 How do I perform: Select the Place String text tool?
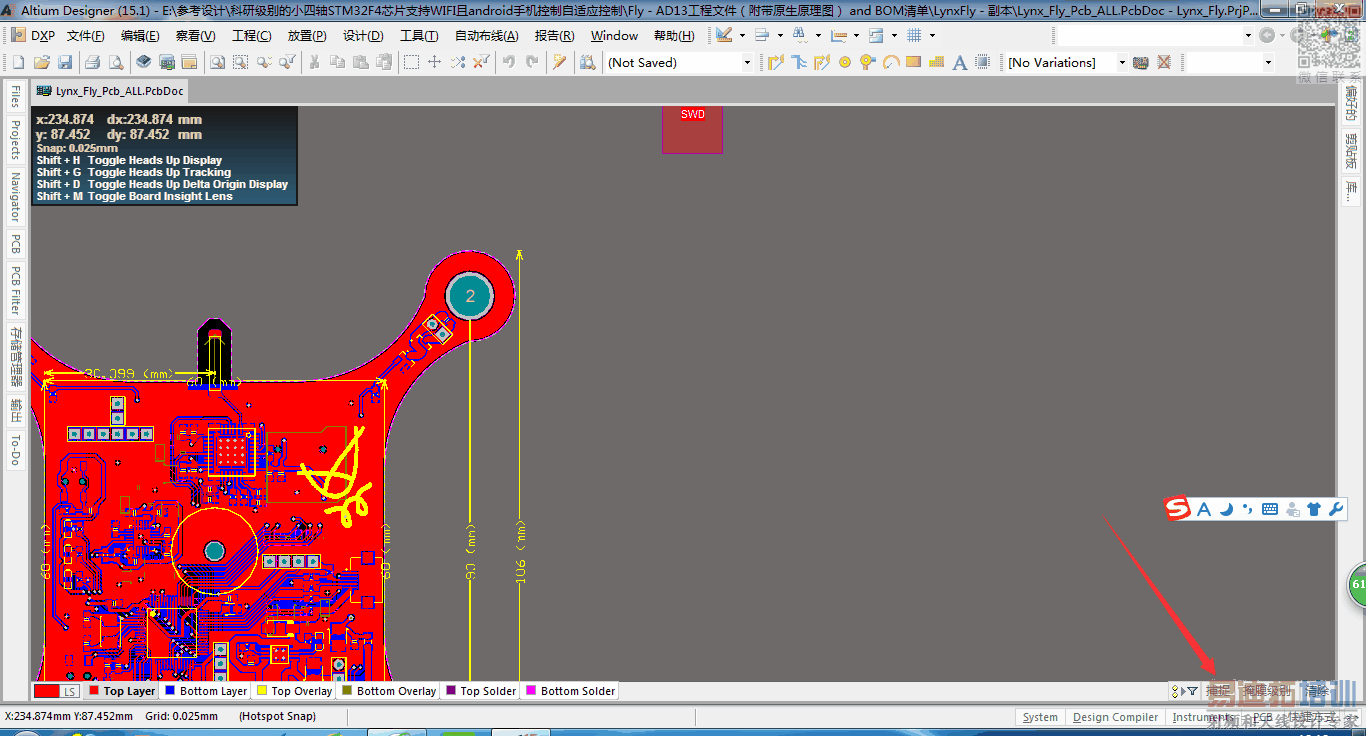[960, 62]
